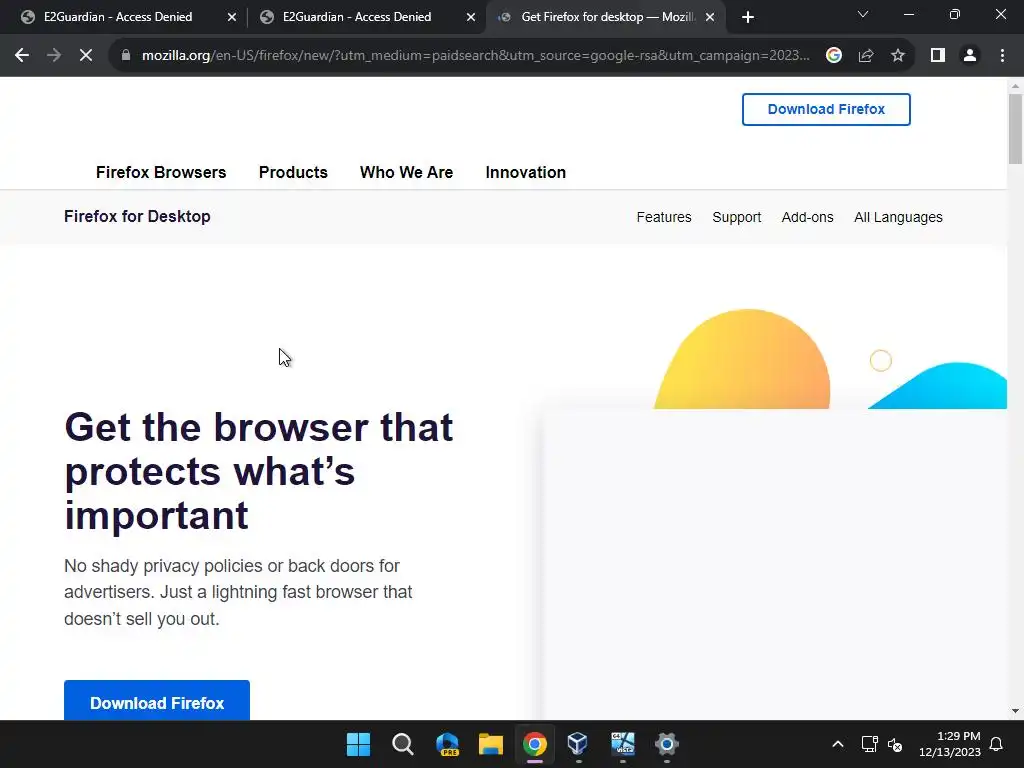The height and width of the screenshot is (768, 1024).
Task: Open File Explorer from the taskbar
Action: click(x=490, y=744)
